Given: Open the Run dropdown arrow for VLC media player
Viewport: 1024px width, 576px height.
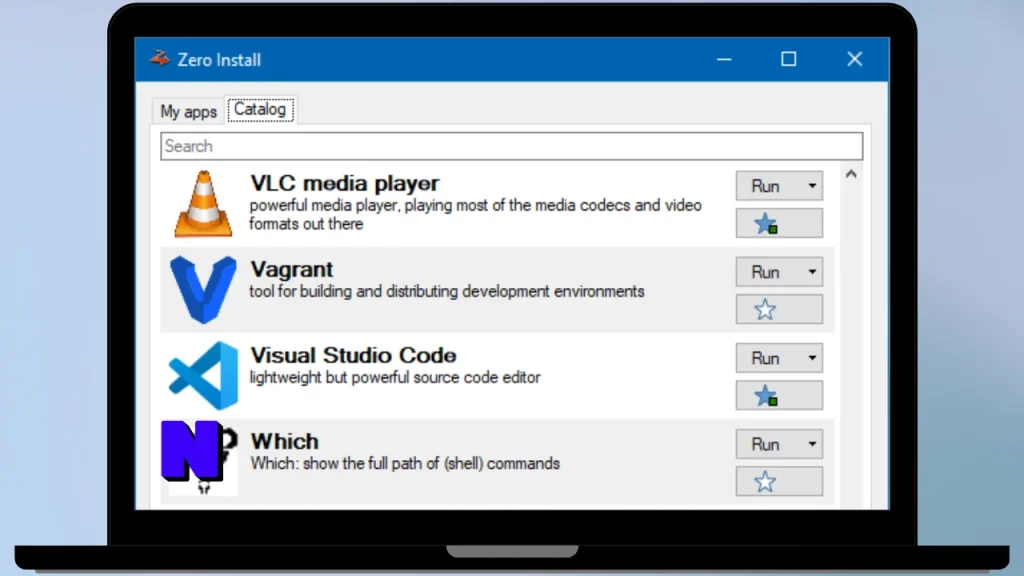Looking at the screenshot, I should [812, 186].
